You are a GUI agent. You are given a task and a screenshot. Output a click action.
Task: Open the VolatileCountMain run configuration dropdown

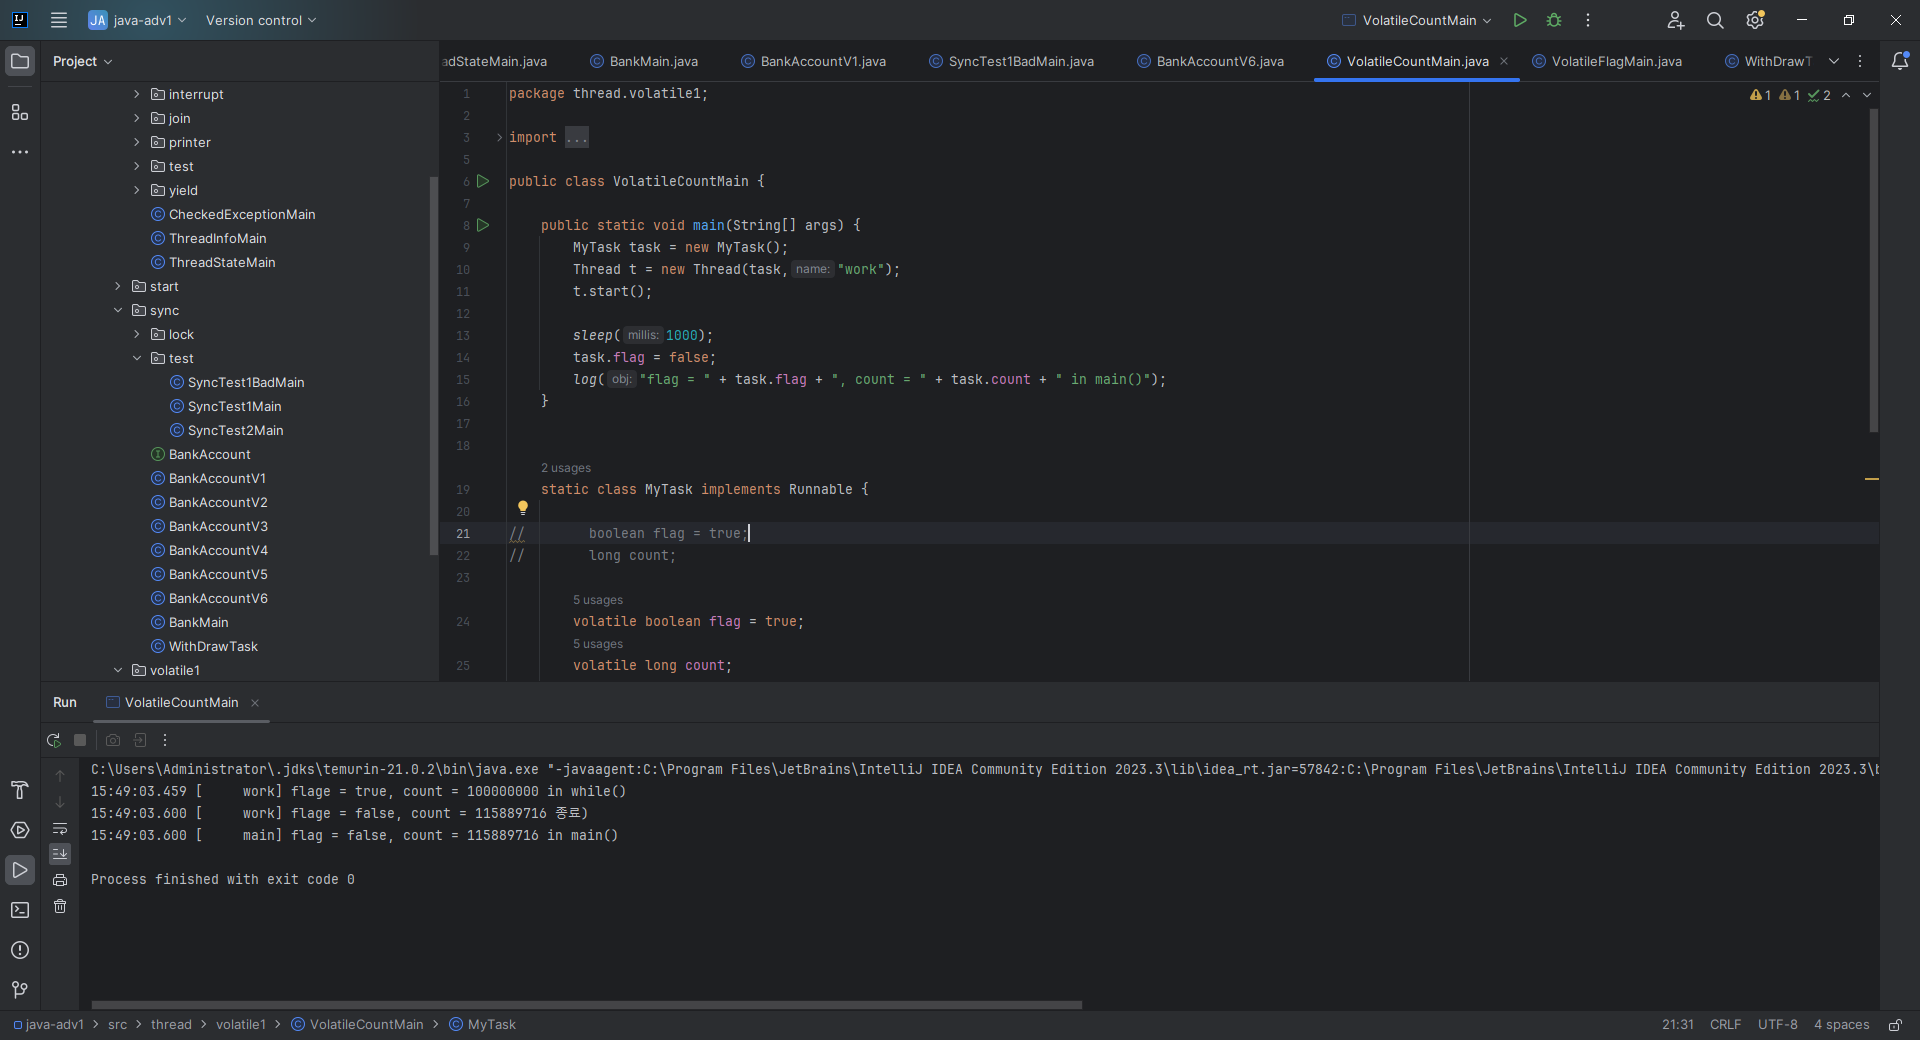coord(1417,20)
